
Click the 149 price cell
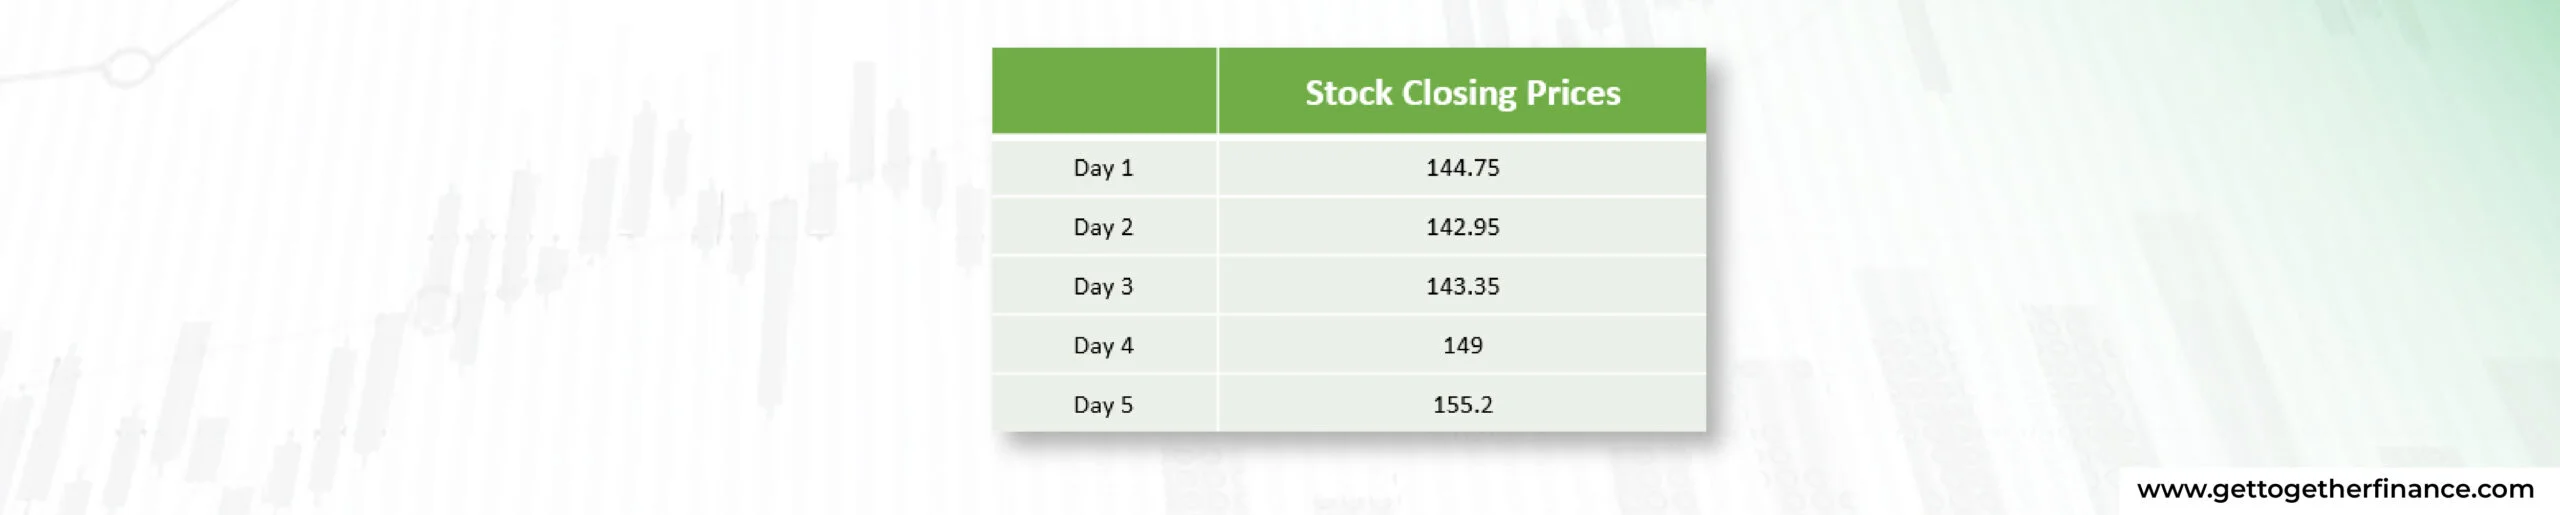(x=1462, y=345)
